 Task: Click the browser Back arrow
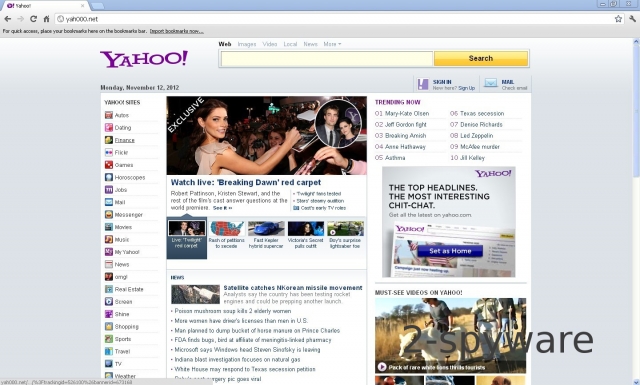7,19
